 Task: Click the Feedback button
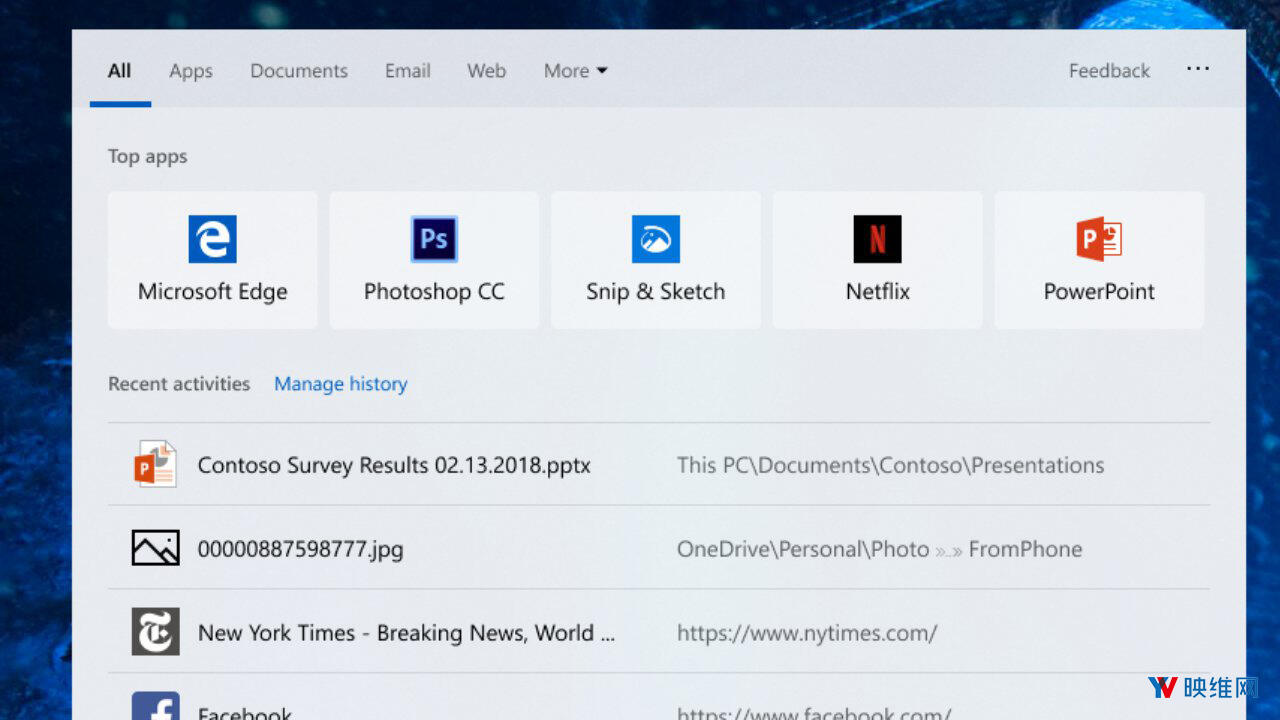(x=1109, y=71)
